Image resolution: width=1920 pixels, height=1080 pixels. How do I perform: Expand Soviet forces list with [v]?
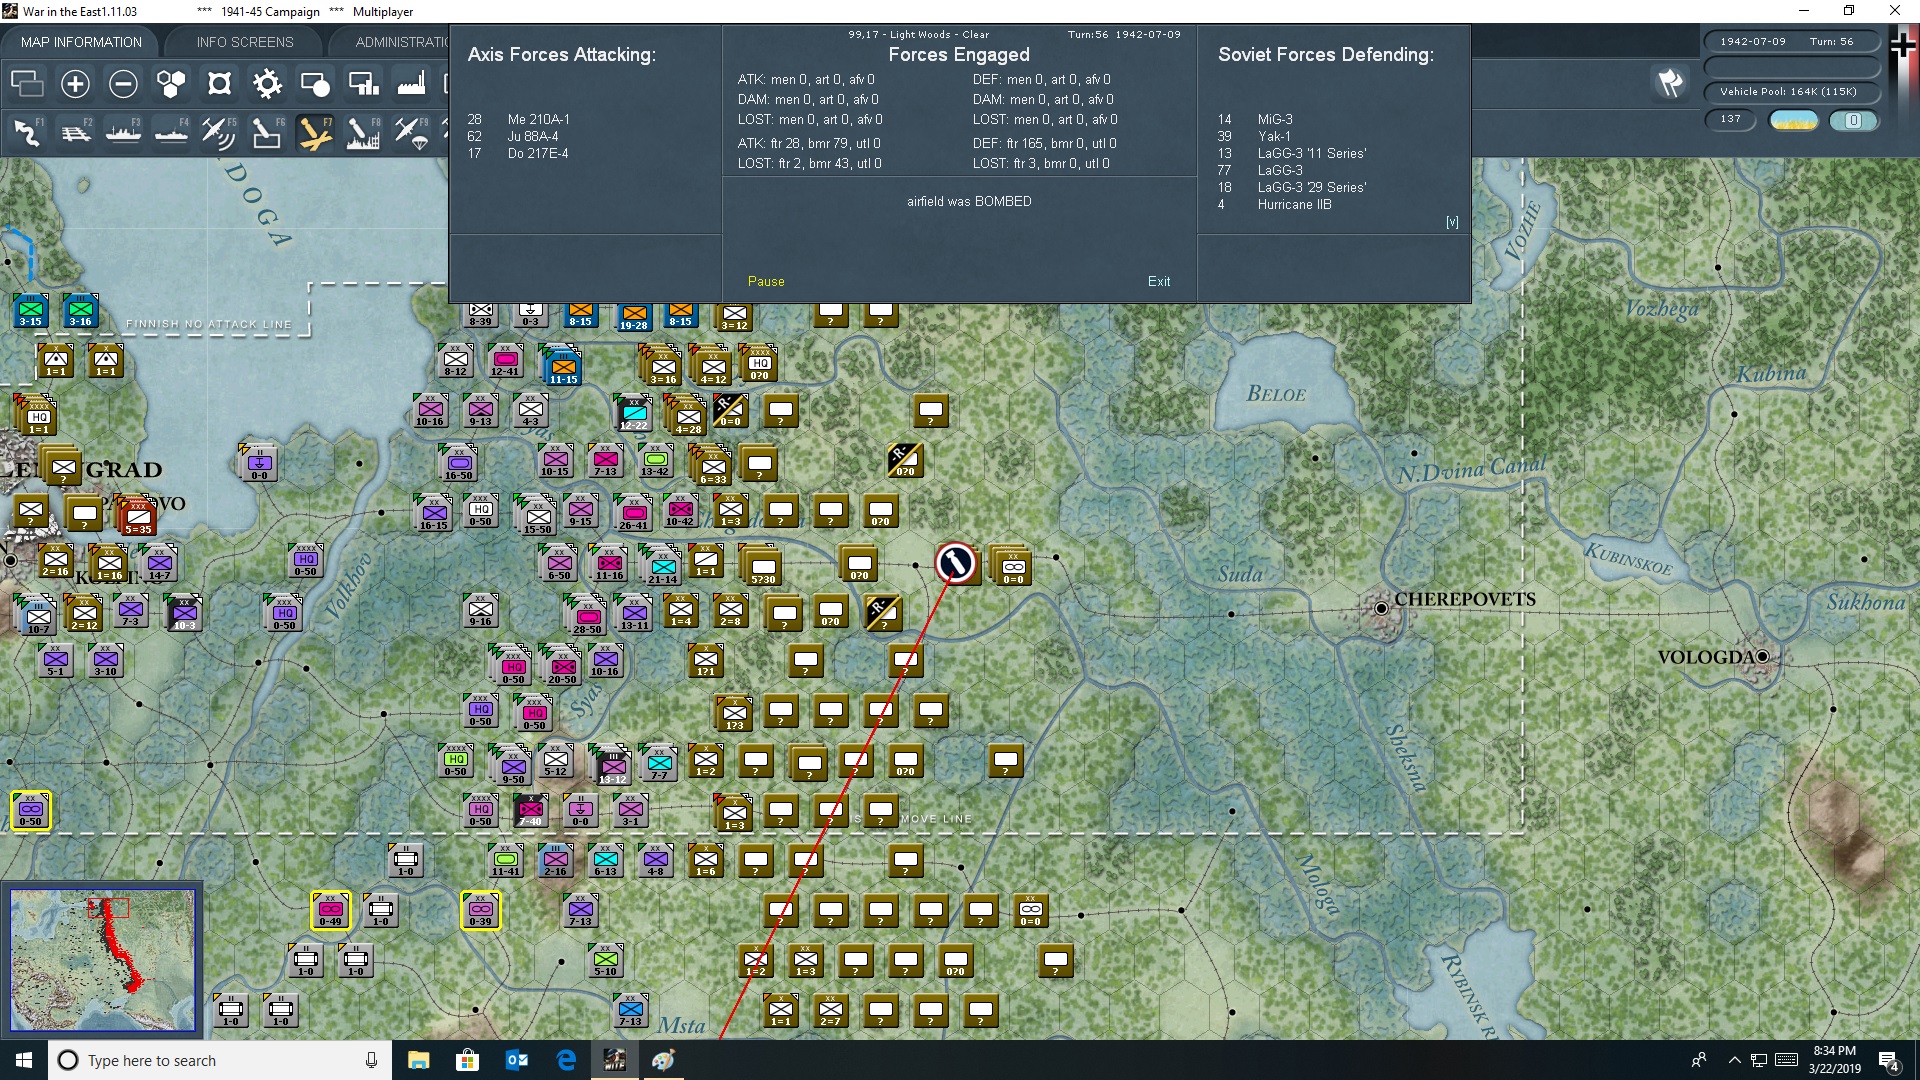(1452, 222)
